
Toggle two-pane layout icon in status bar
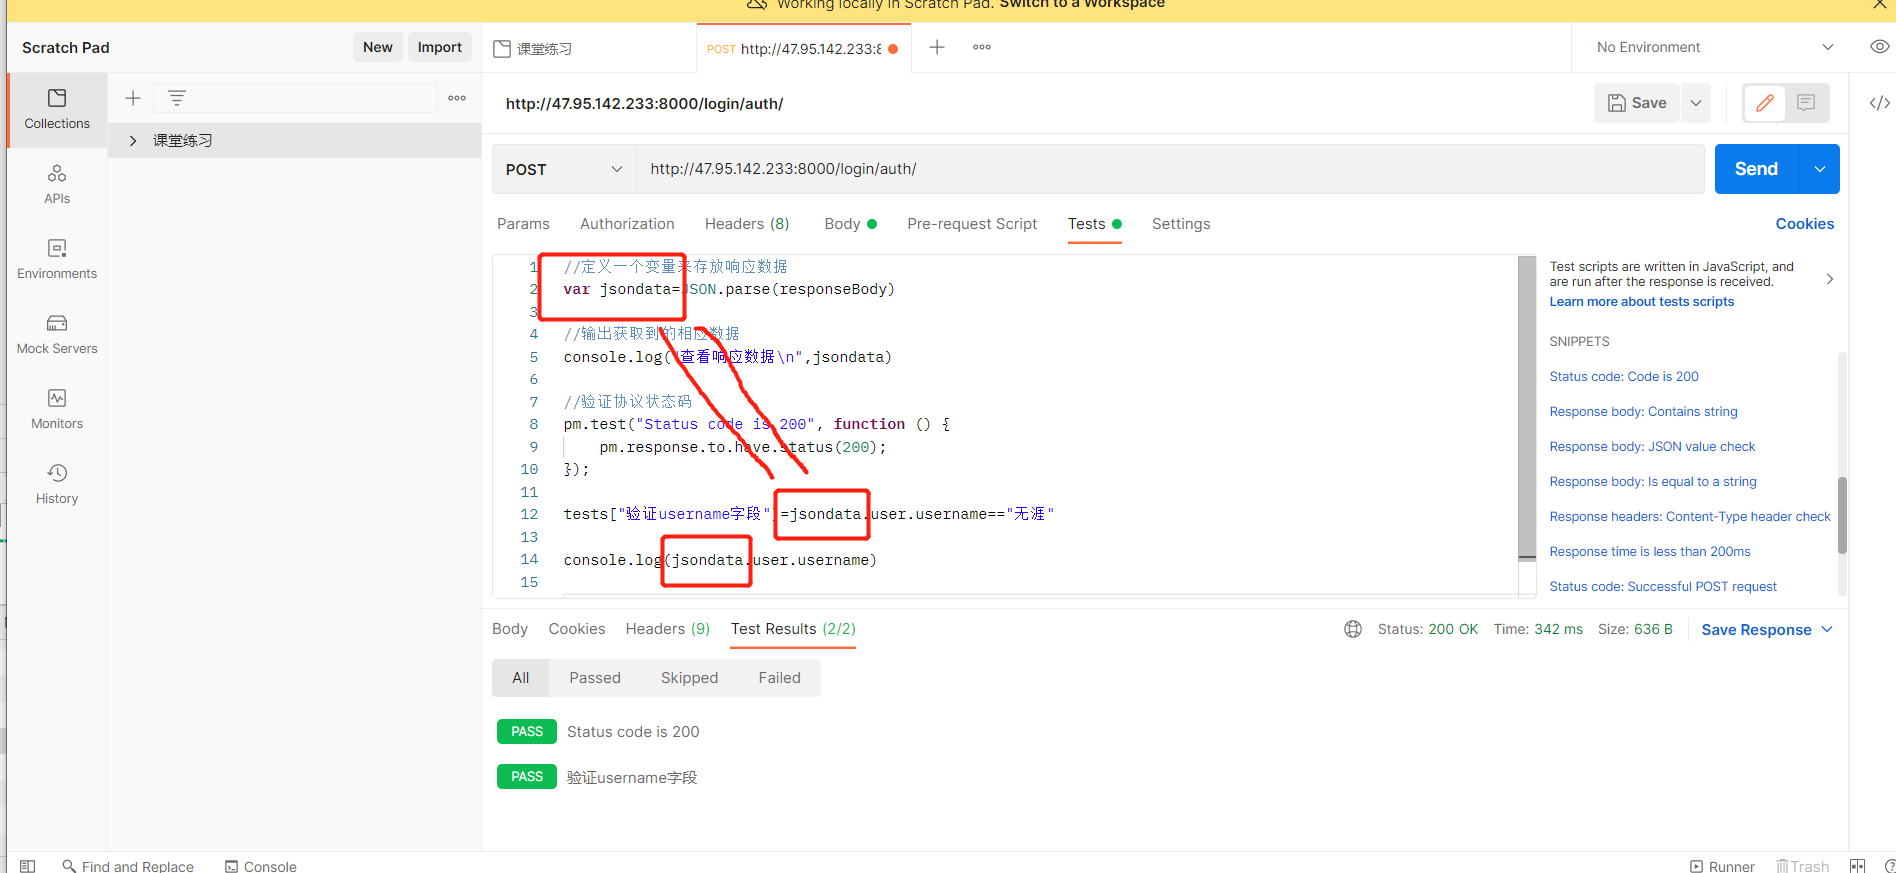pyautogui.click(x=1857, y=866)
